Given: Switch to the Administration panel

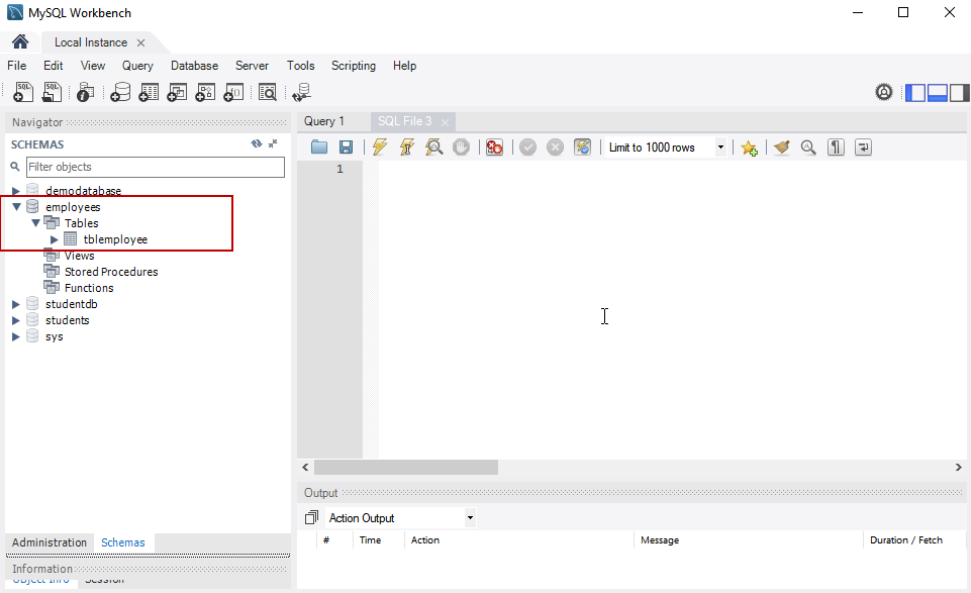Looking at the screenshot, I should tap(49, 542).
